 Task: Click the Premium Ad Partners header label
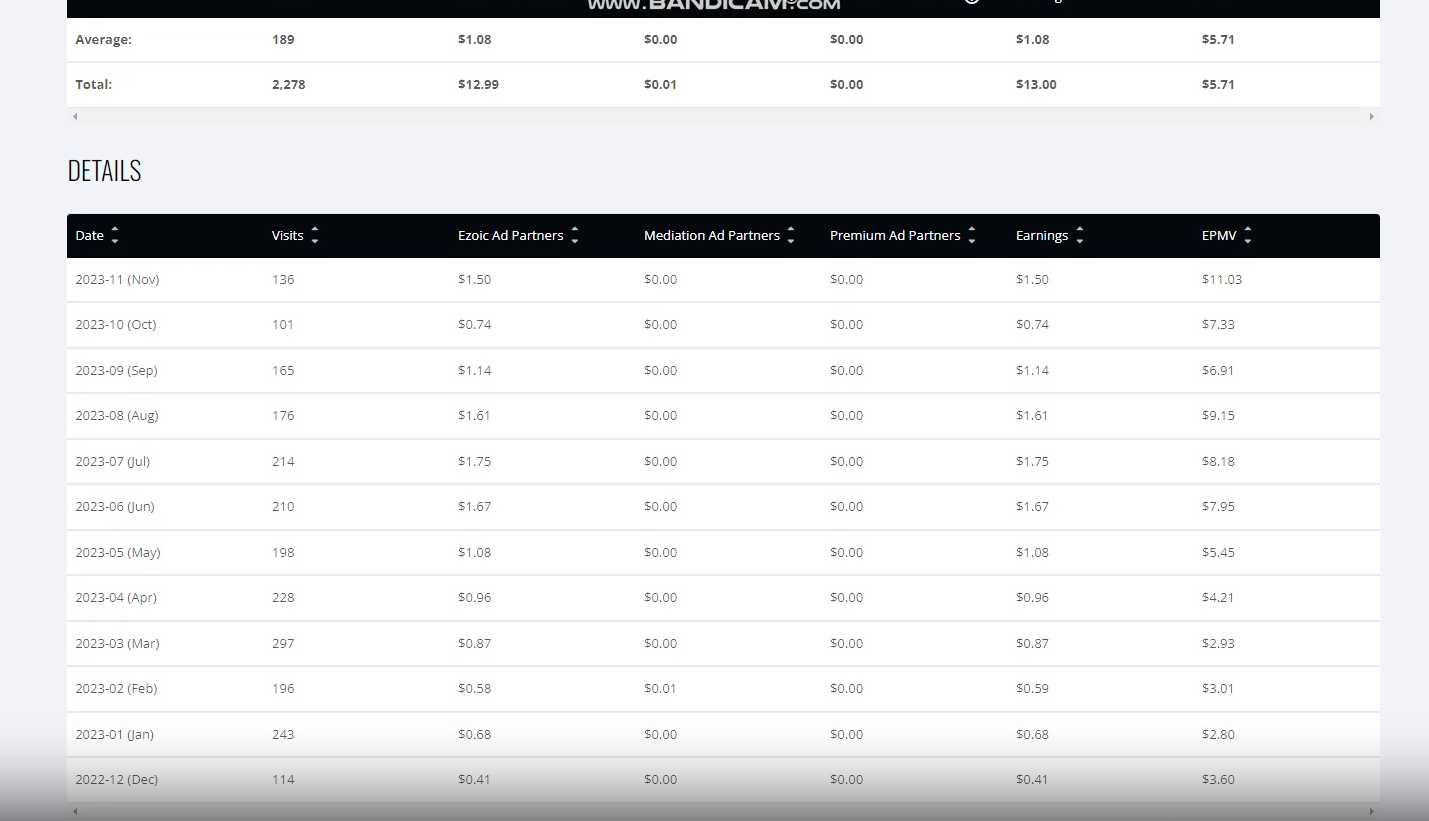click(895, 236)
